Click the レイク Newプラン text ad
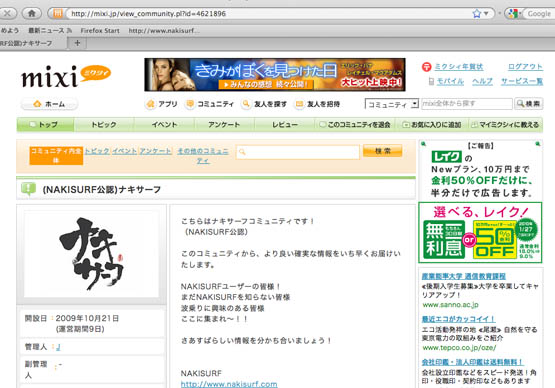This screenshot has width=555, height=388. [x=481, y=170]
